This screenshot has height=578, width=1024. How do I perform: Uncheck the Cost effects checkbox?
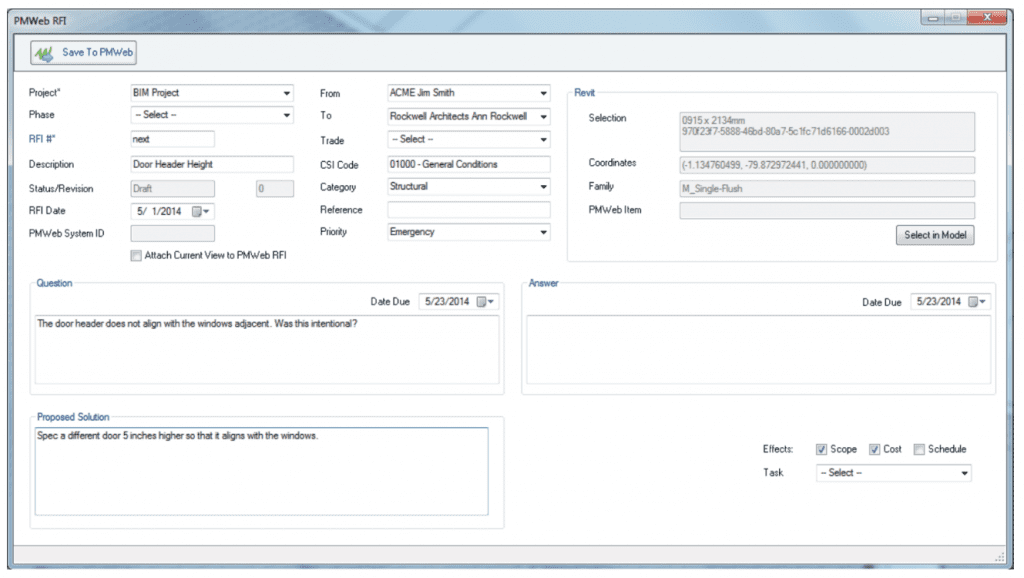coord(874,449)
